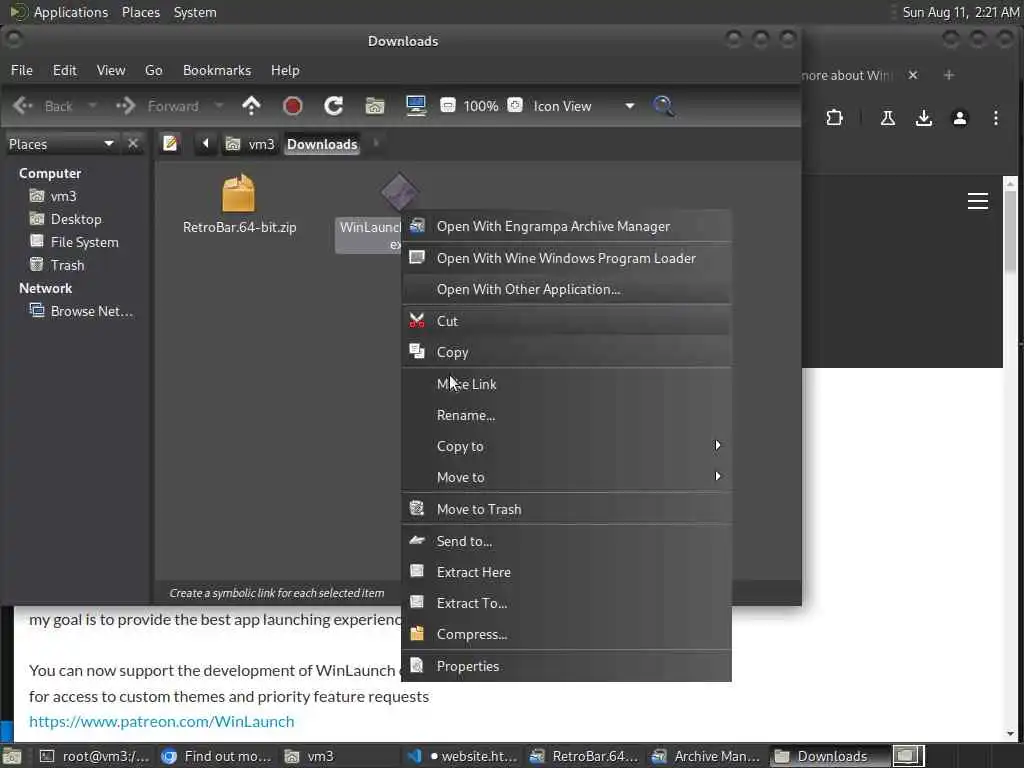Click the Downloads path bar button
This screenshot has width=1024, height=768.
pyautogui.click(x=322, y=144)
